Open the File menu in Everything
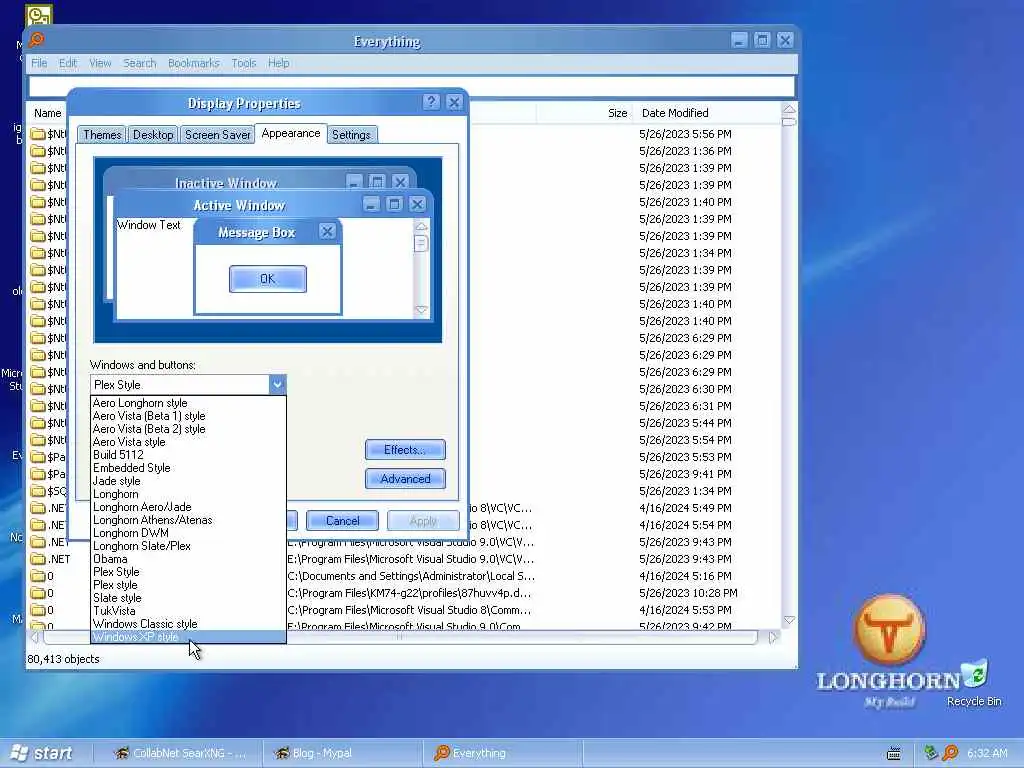1024x768 pixels. click(39, 63)
